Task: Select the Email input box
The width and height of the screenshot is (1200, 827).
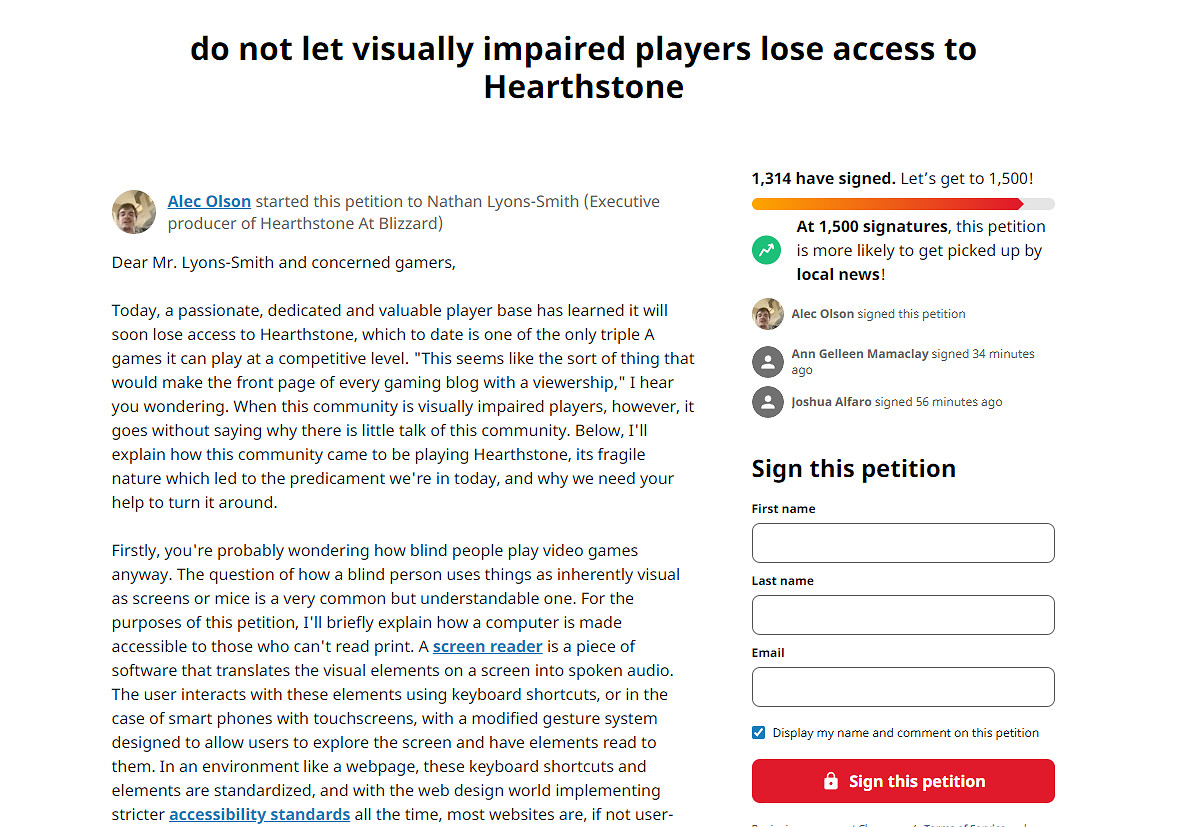Action: (x=902, y=687)
